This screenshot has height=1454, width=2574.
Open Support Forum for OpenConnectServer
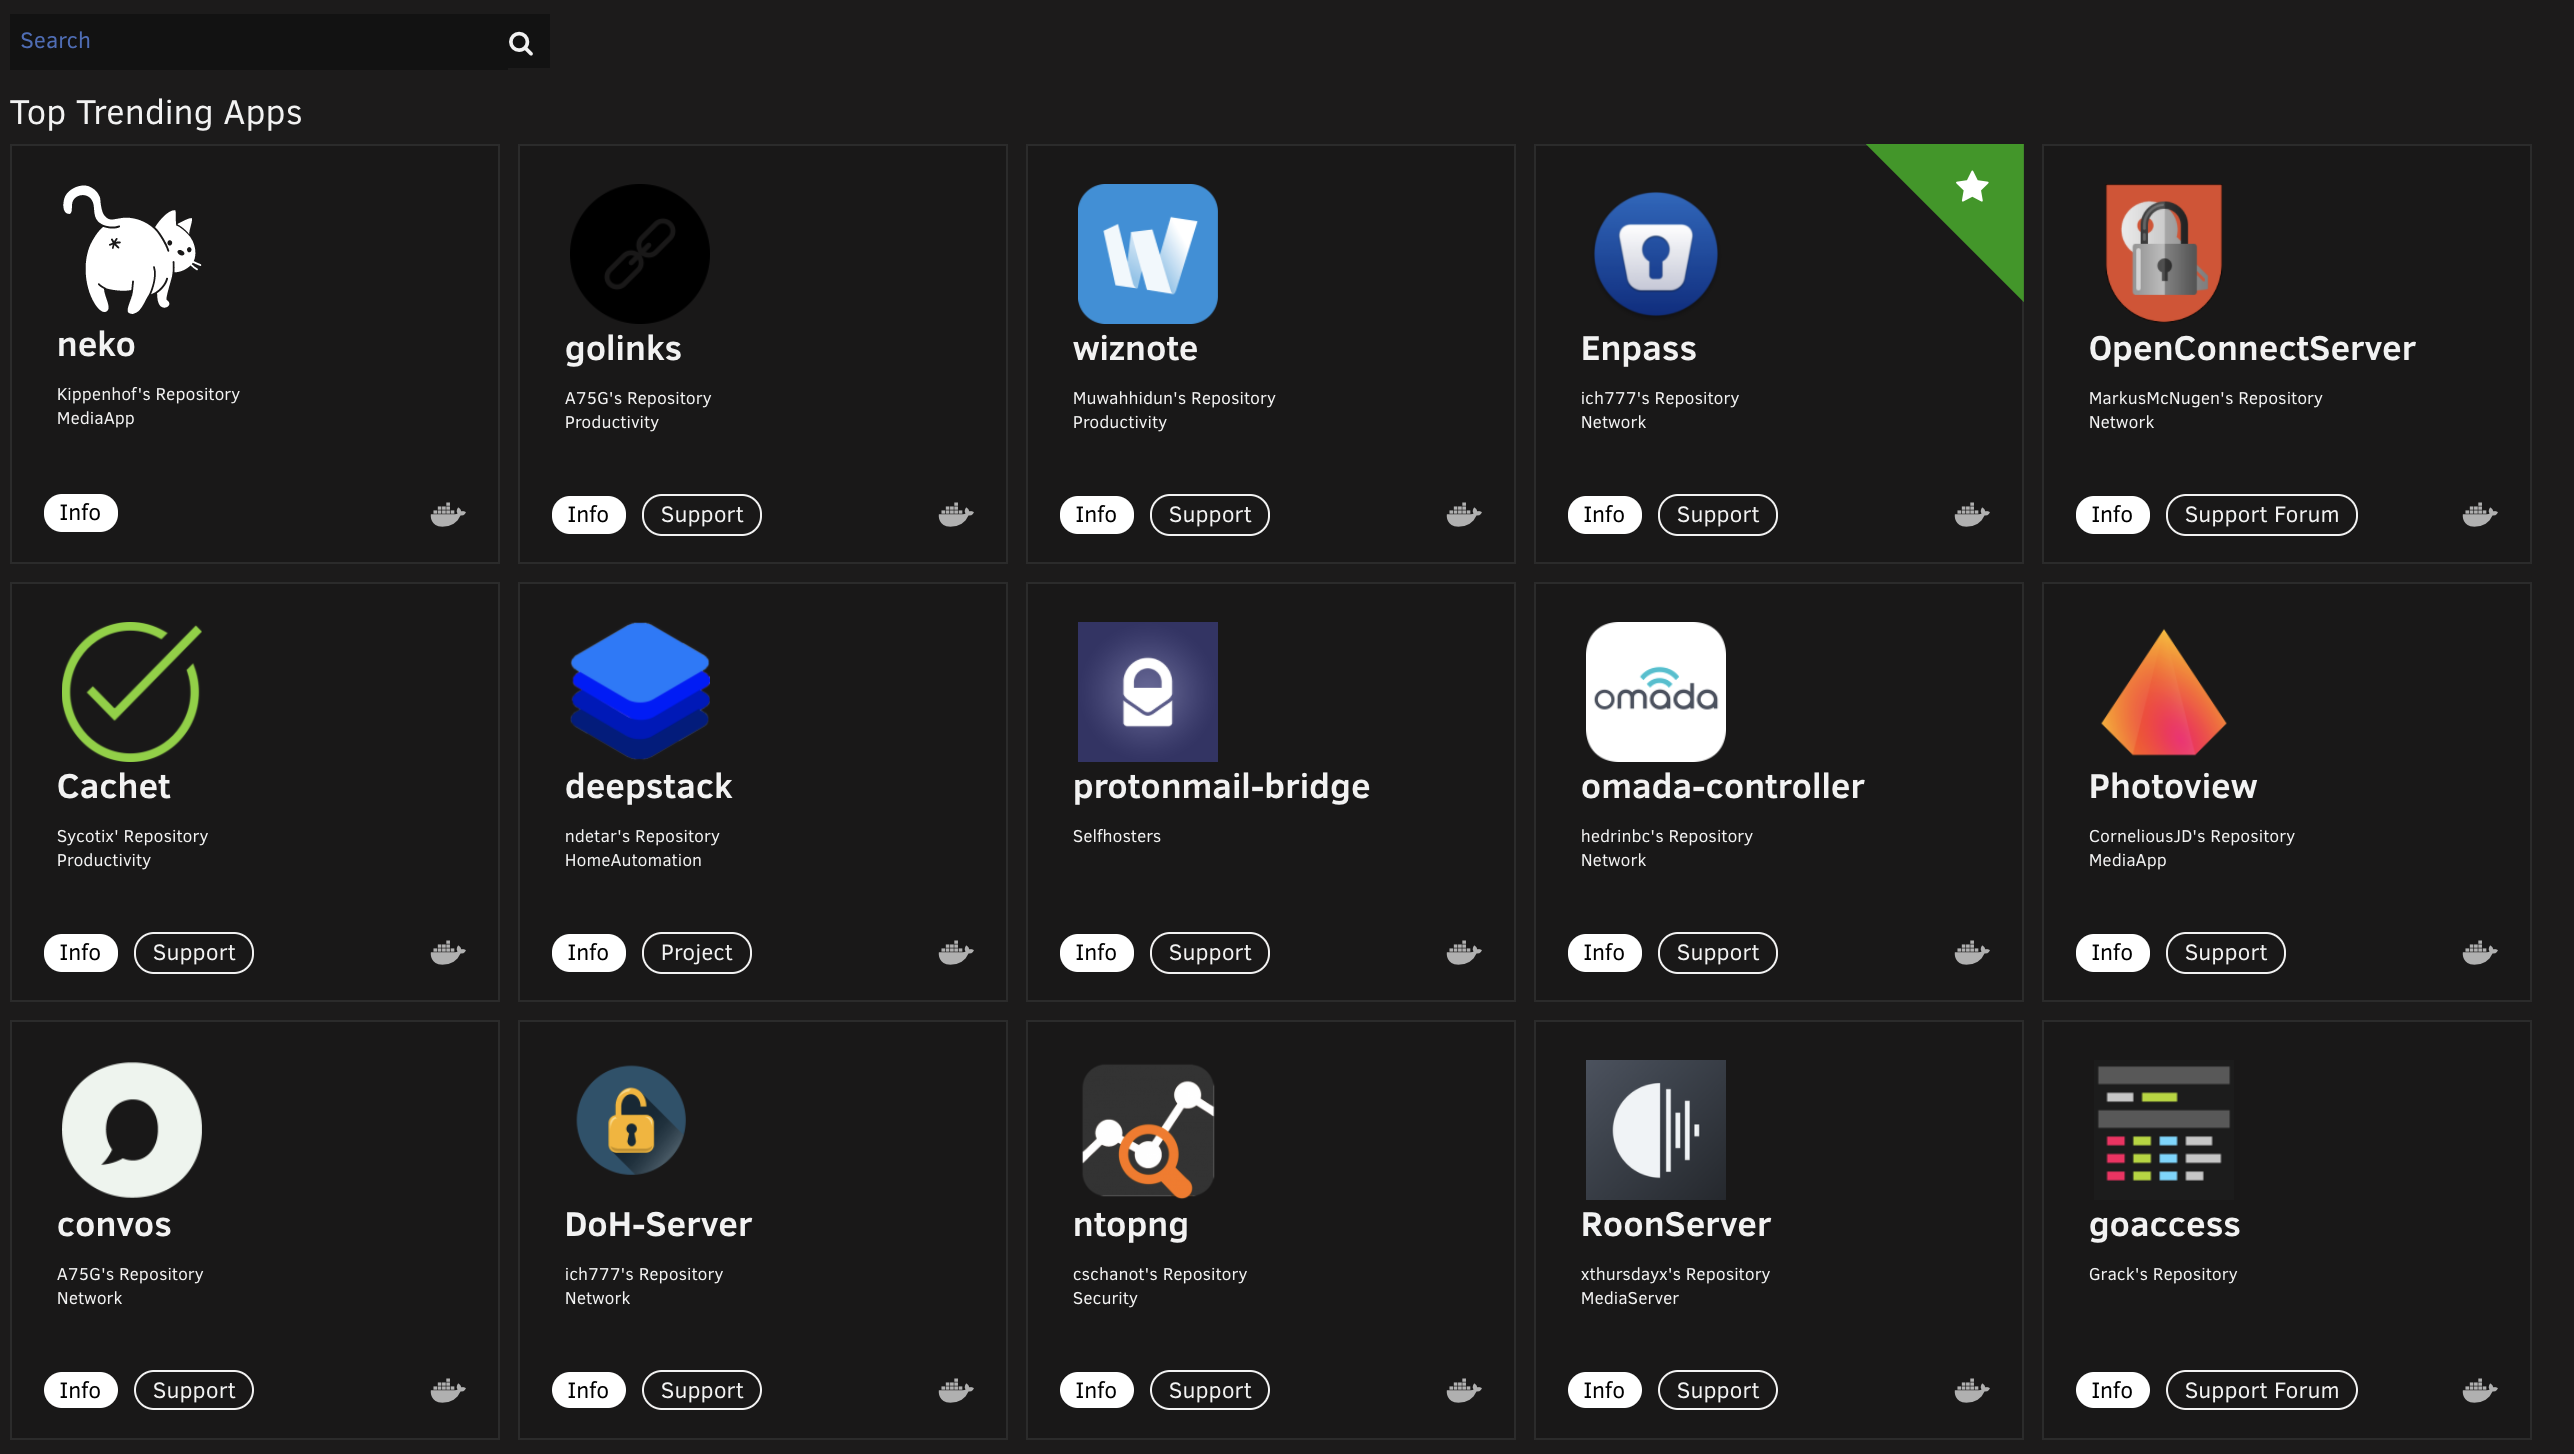coord(2261,515)
